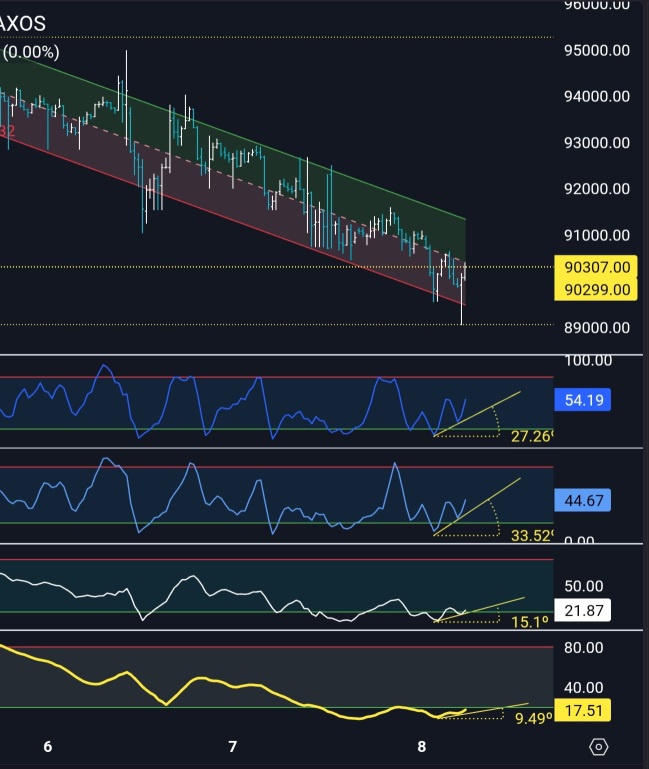
Task: Click the 90299.00 yellow price tag
Action: pyautogui.click(x=596, y=289)
